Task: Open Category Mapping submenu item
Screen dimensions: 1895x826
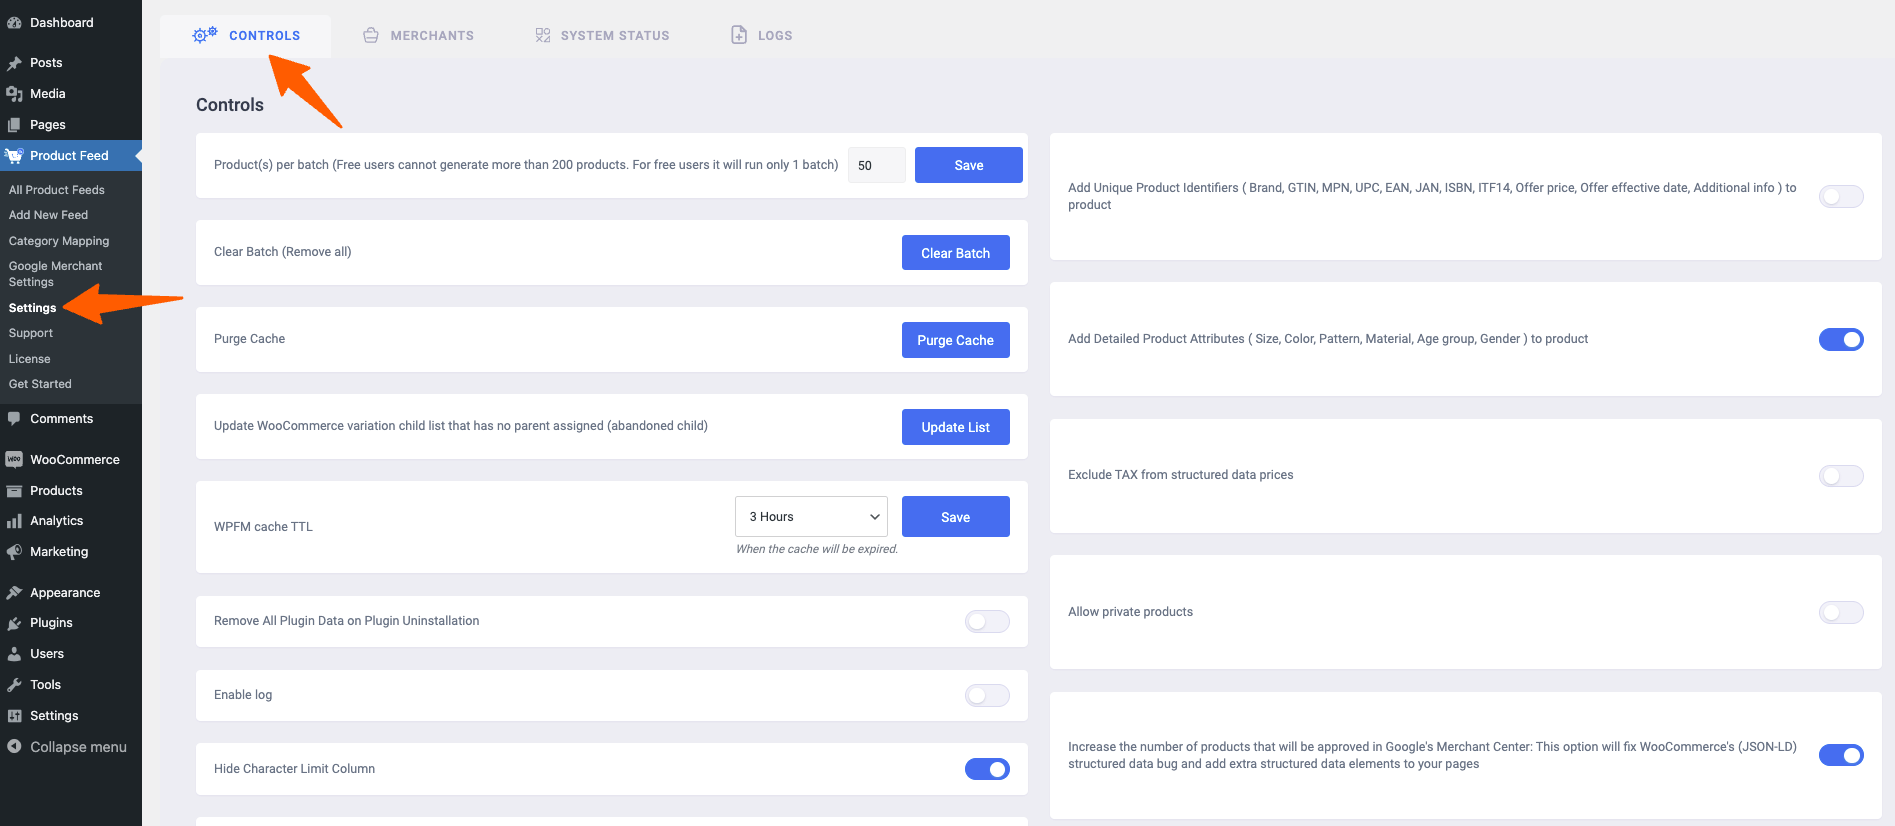Action: click(x=59, y=241)
